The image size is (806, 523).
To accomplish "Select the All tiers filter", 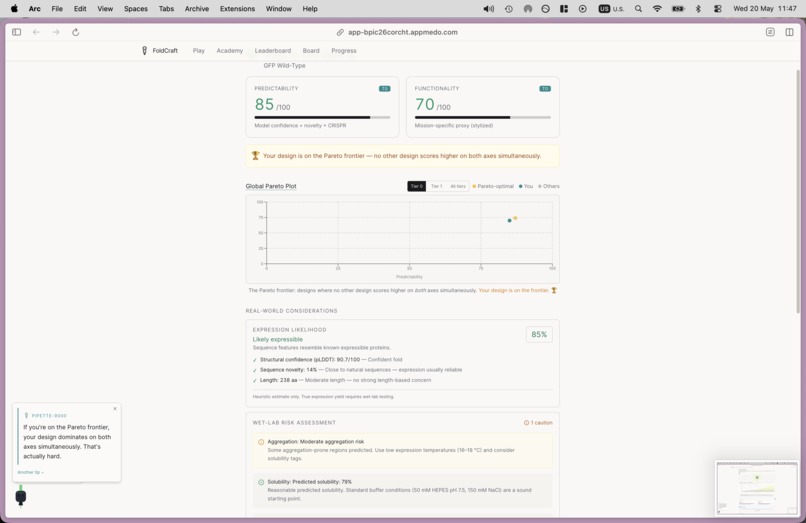I will (457, 186).
